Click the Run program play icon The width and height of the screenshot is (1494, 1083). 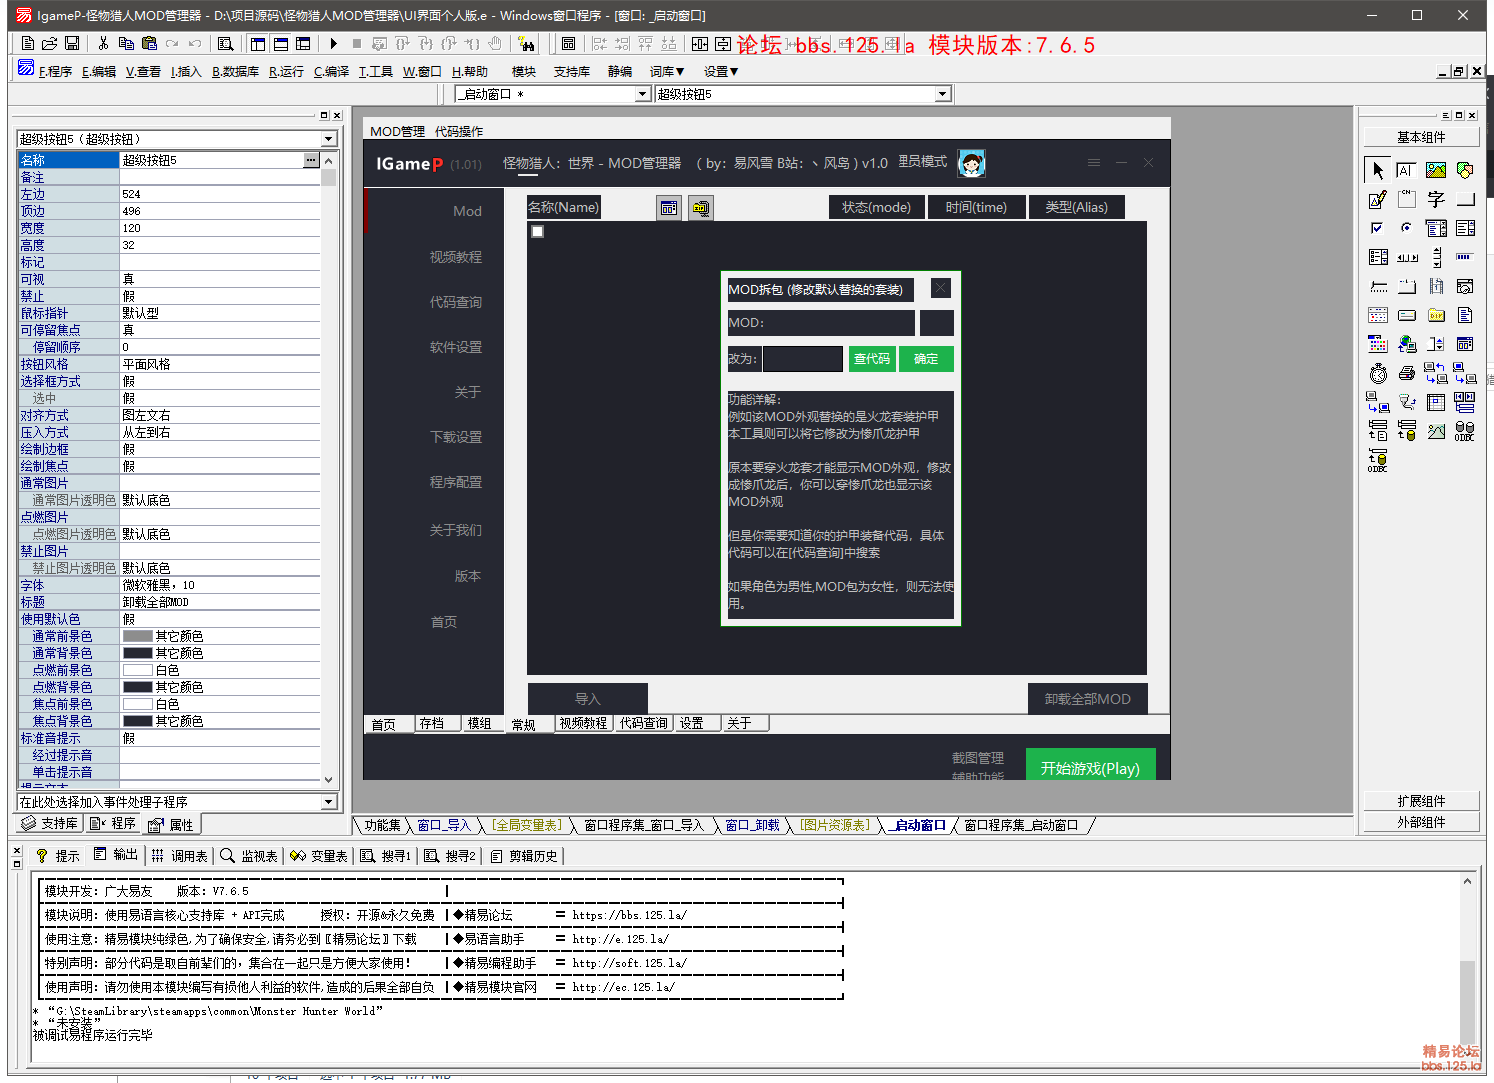334,44
